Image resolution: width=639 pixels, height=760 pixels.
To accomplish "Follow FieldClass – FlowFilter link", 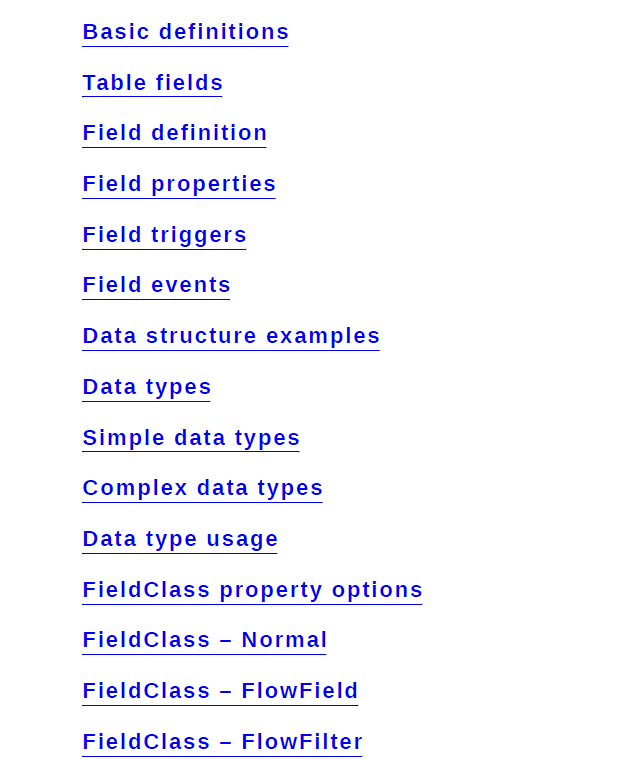I will point(223,742).
